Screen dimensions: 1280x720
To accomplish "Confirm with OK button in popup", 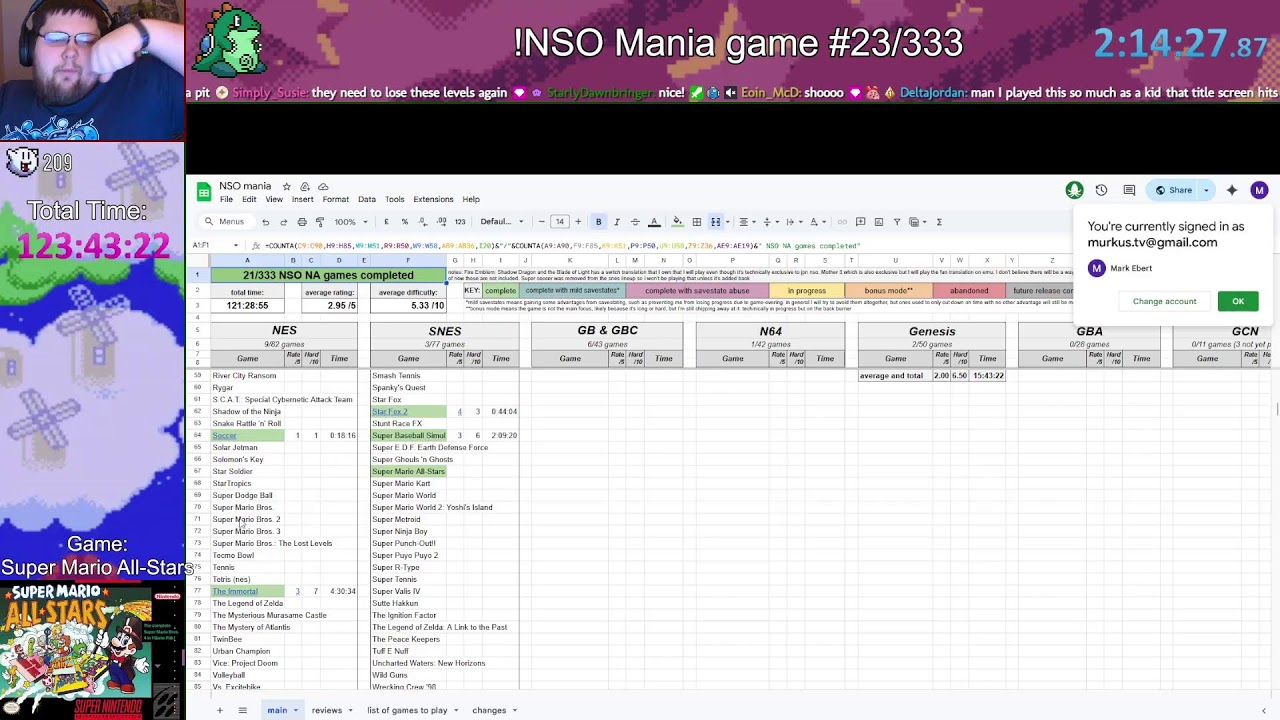I will pos(1238,301).
